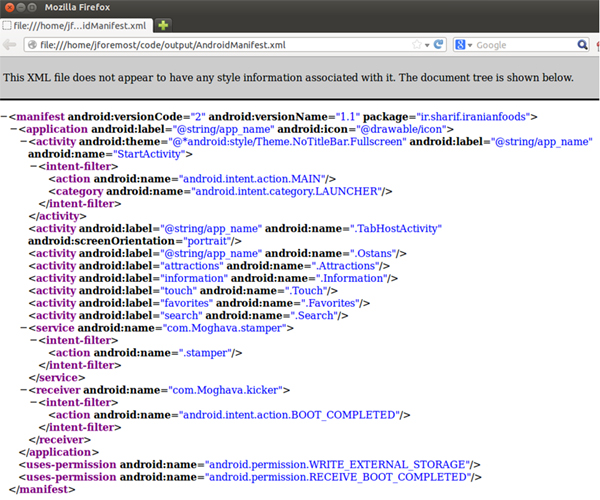Click the bookmark star in the URL bar

(416, 45)
